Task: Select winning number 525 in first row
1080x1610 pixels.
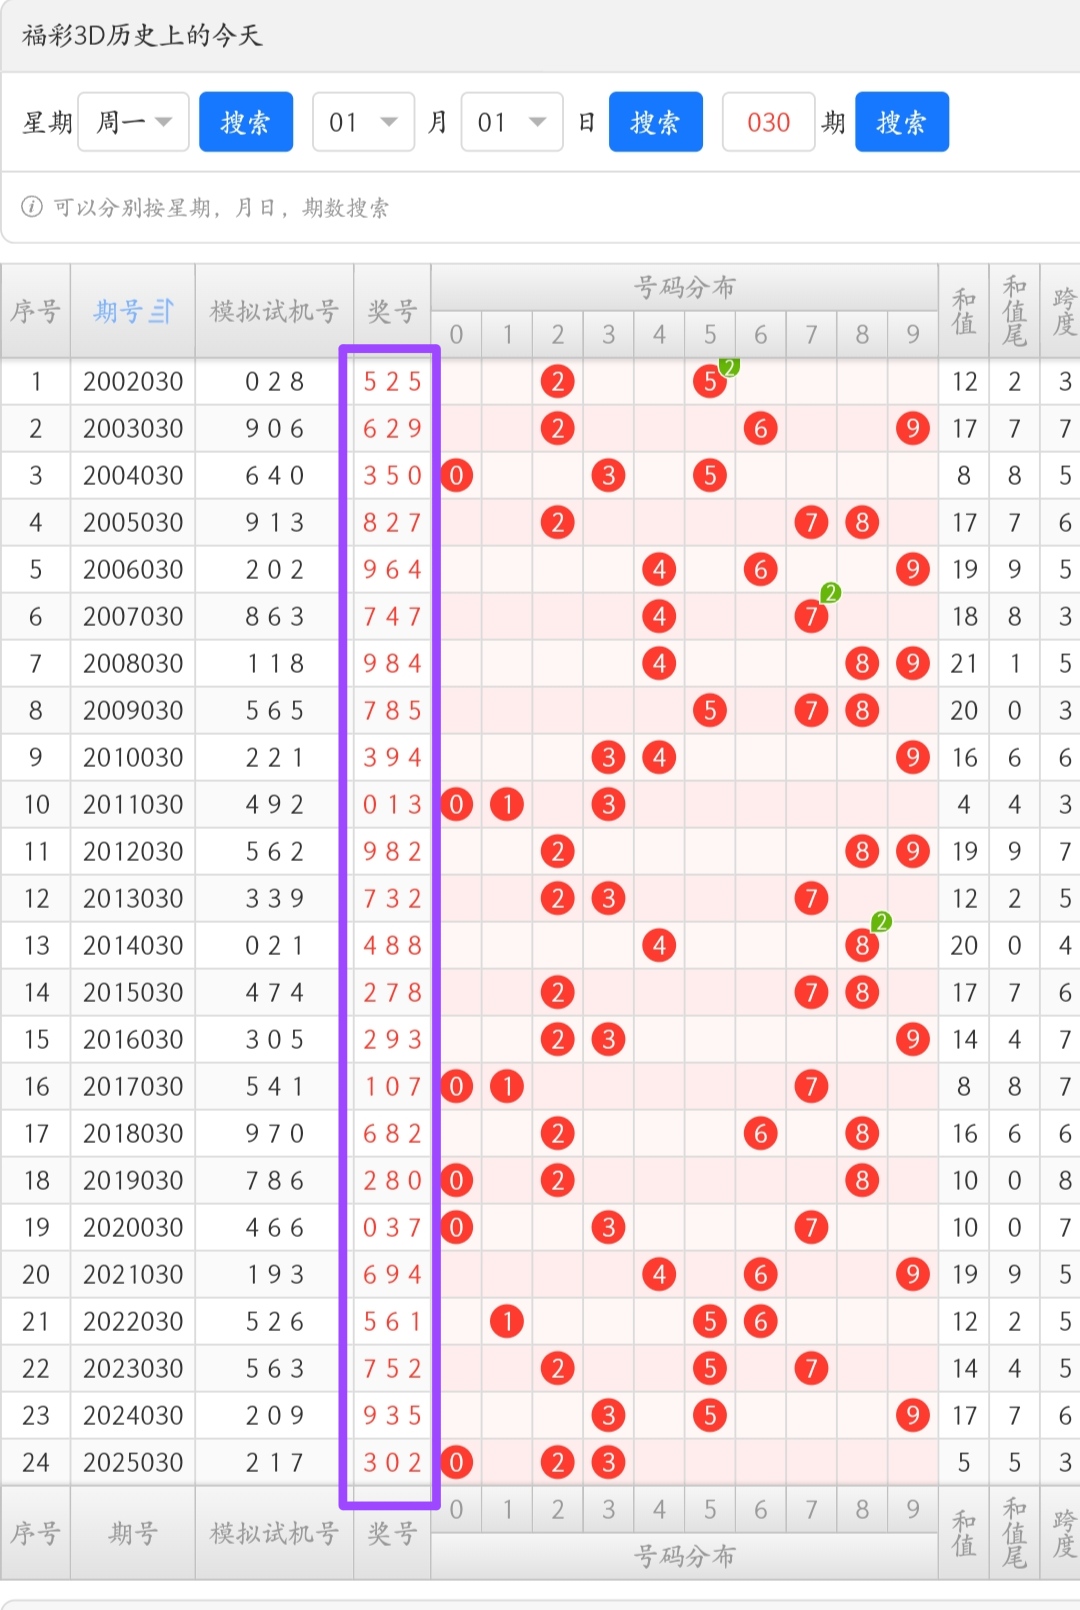Action: [x=392, y=381]
